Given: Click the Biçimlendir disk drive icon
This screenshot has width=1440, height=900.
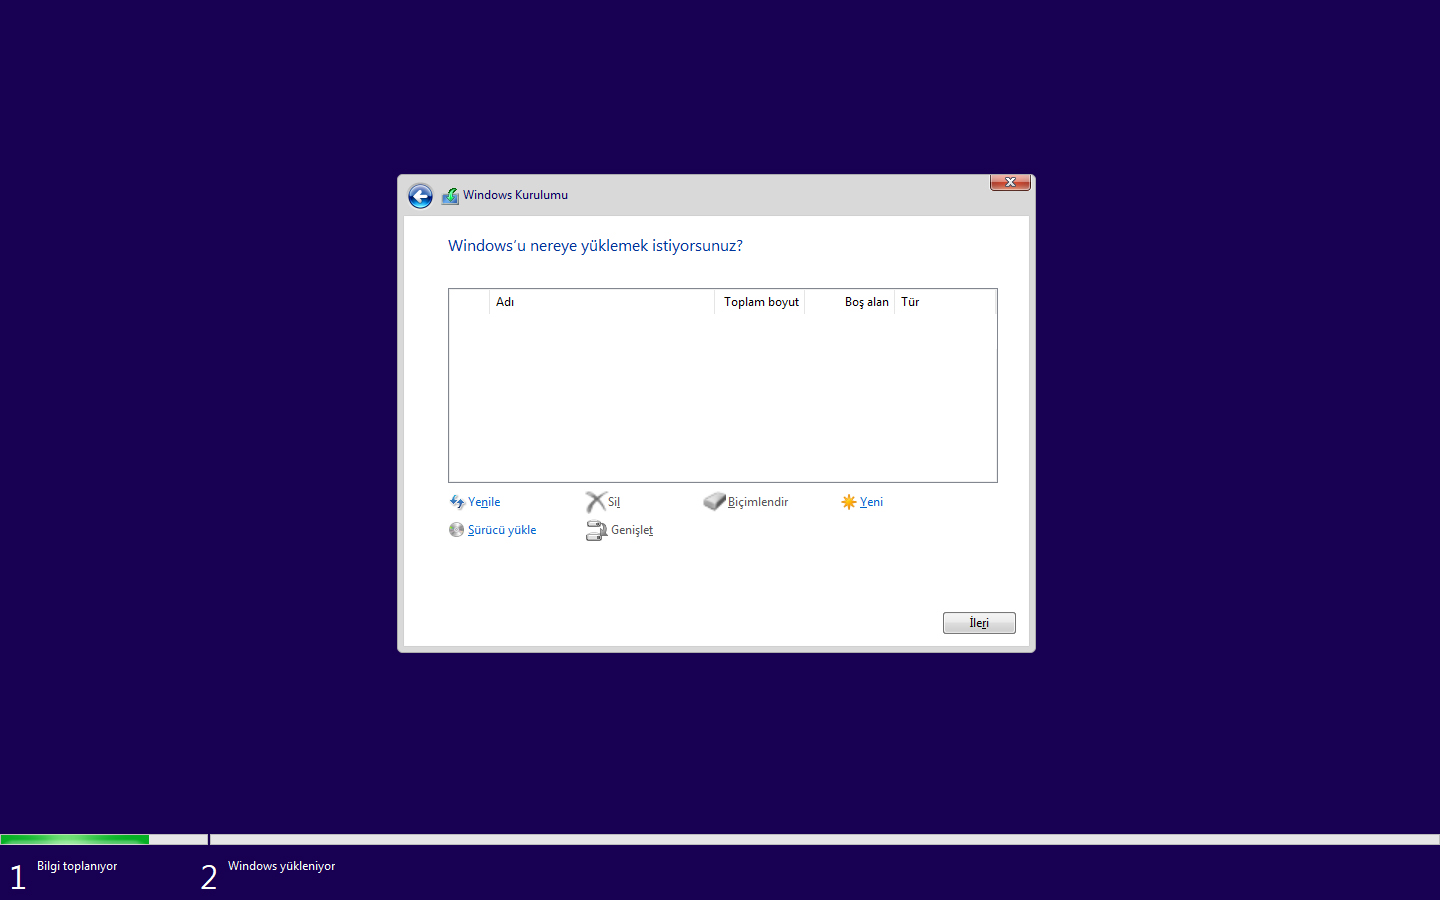Looking at the screenshot, I should [714, 502].
